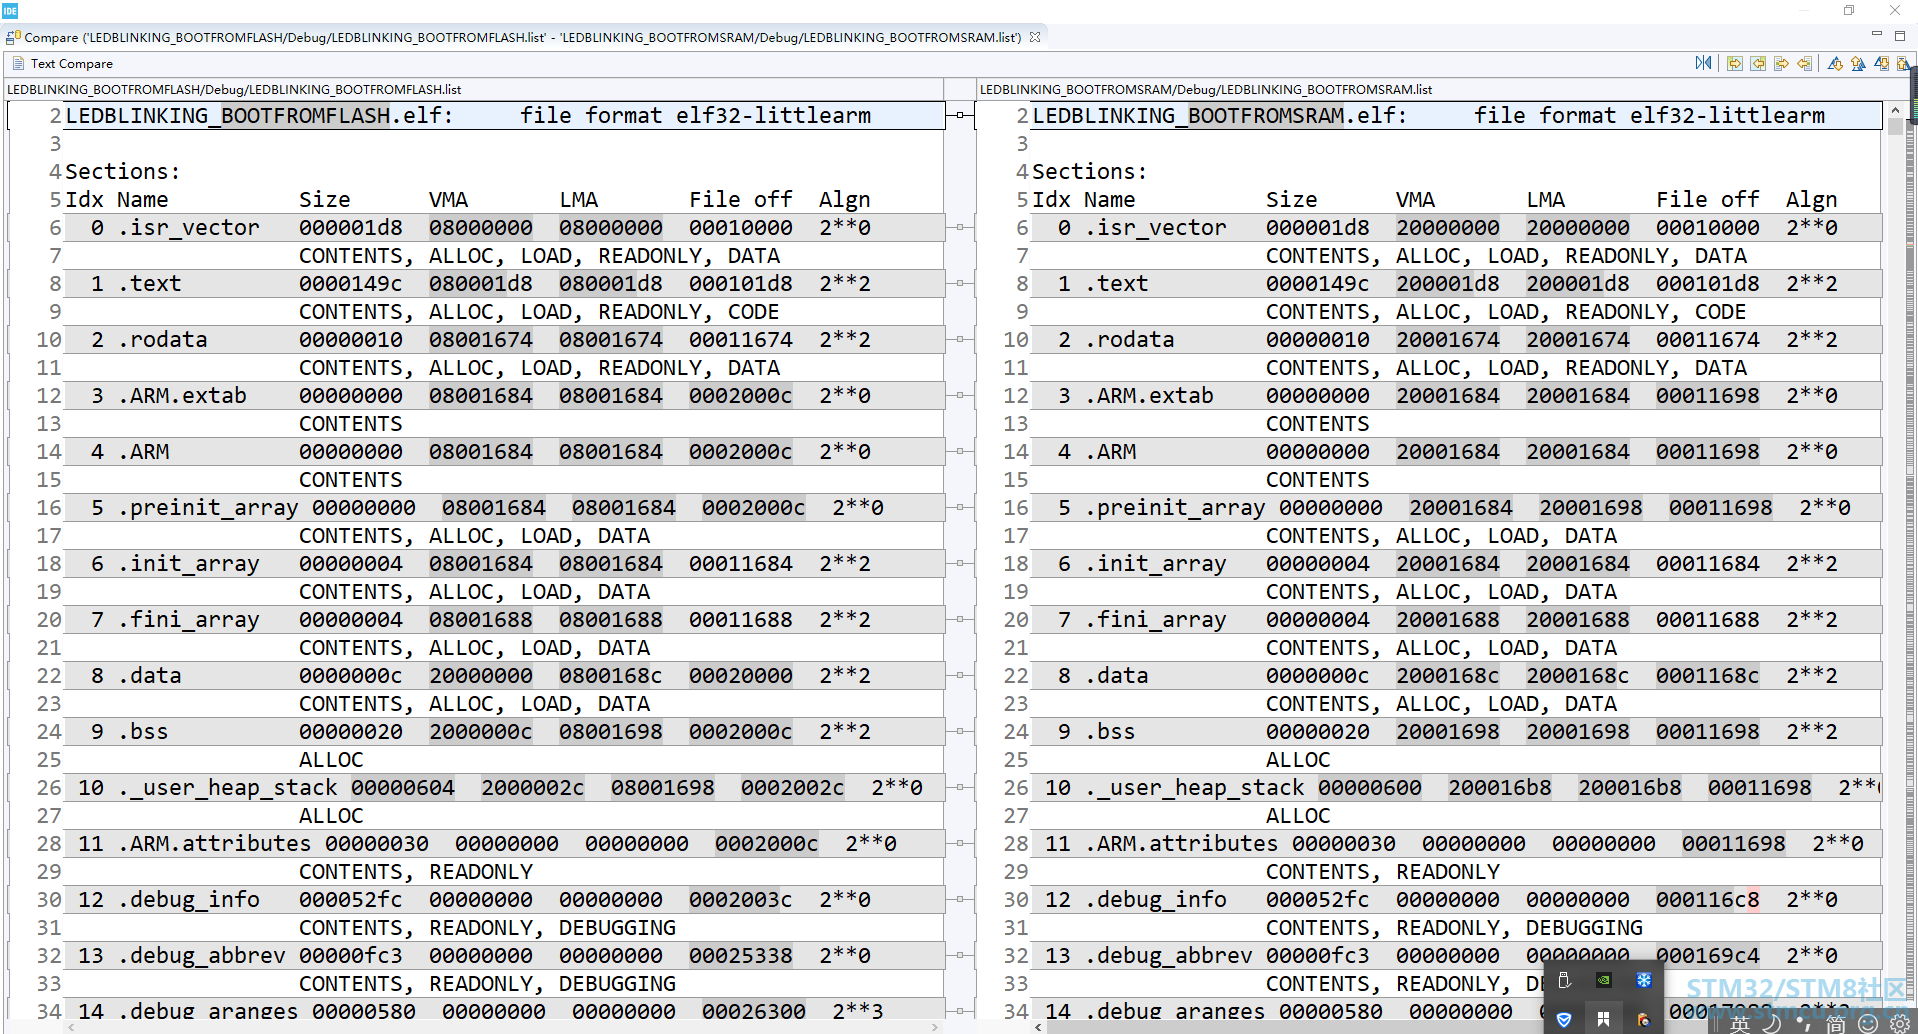Click left pane horizontal scroll right arrow
This screenshot has width=1918, height=1034.
(x=935, y=1027)
